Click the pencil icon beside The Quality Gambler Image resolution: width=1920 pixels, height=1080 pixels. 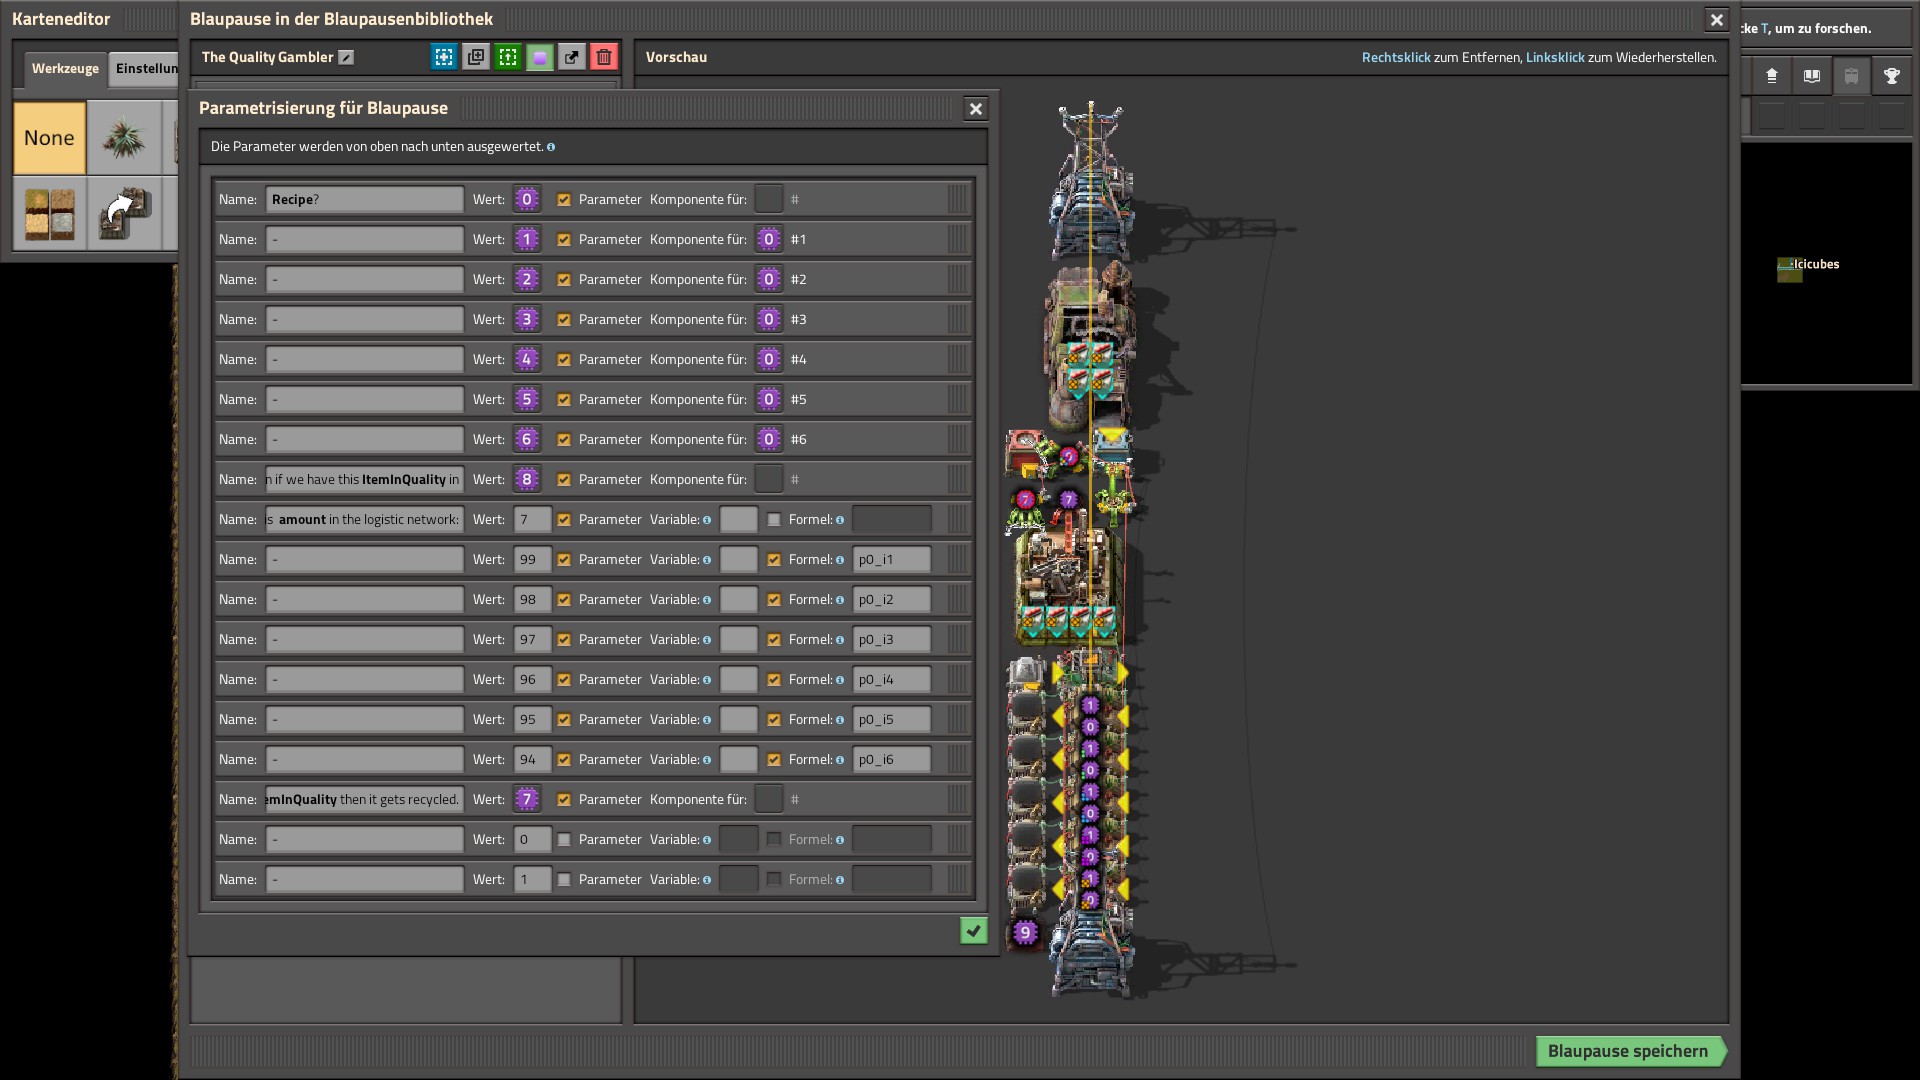coord(346,57)
